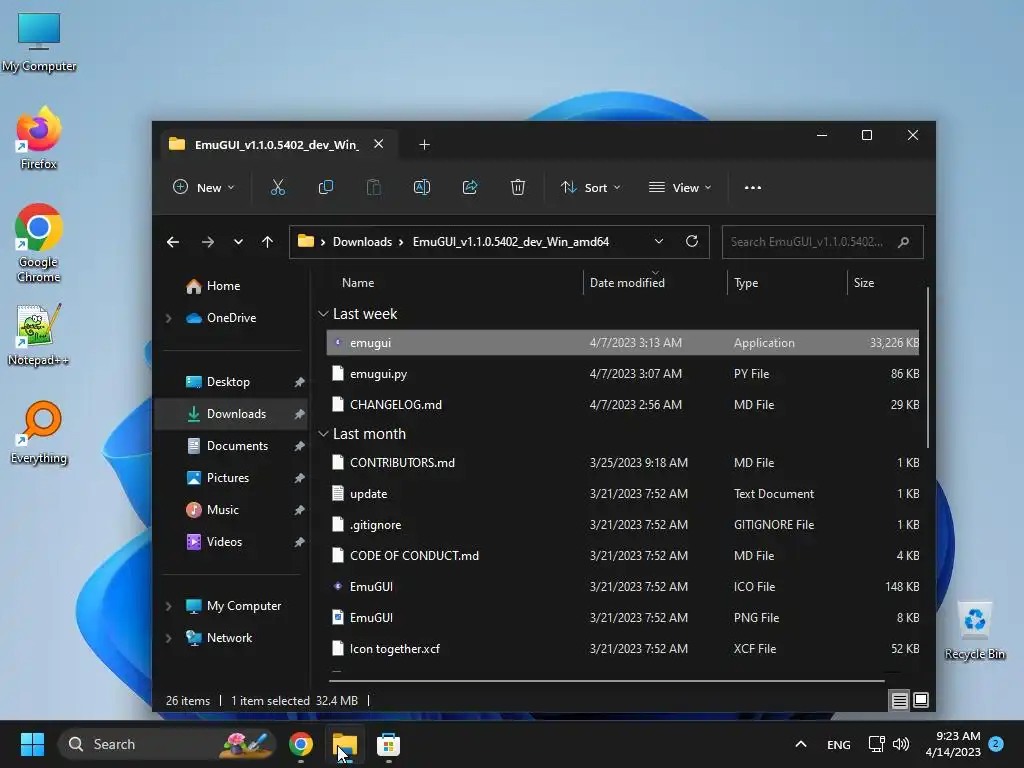Click Downloads in the address breadcrumb
The width and height of the screenshot is (1024, 768).
362,242
